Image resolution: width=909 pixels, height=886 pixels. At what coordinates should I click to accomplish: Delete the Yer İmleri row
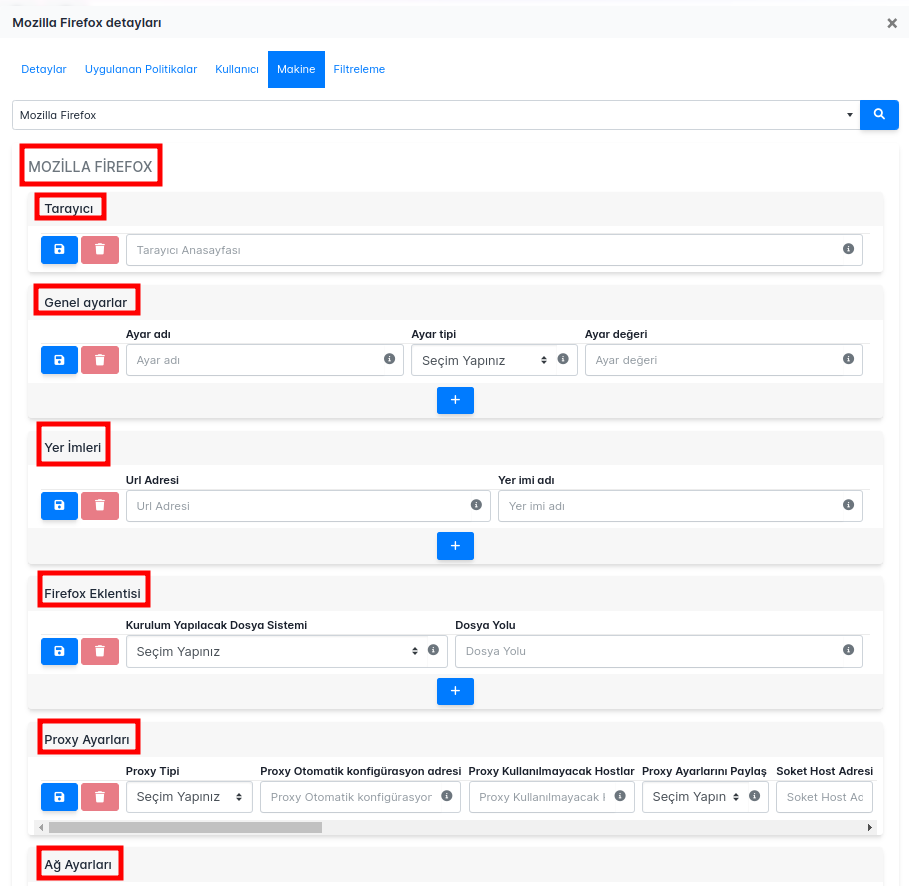100,506
